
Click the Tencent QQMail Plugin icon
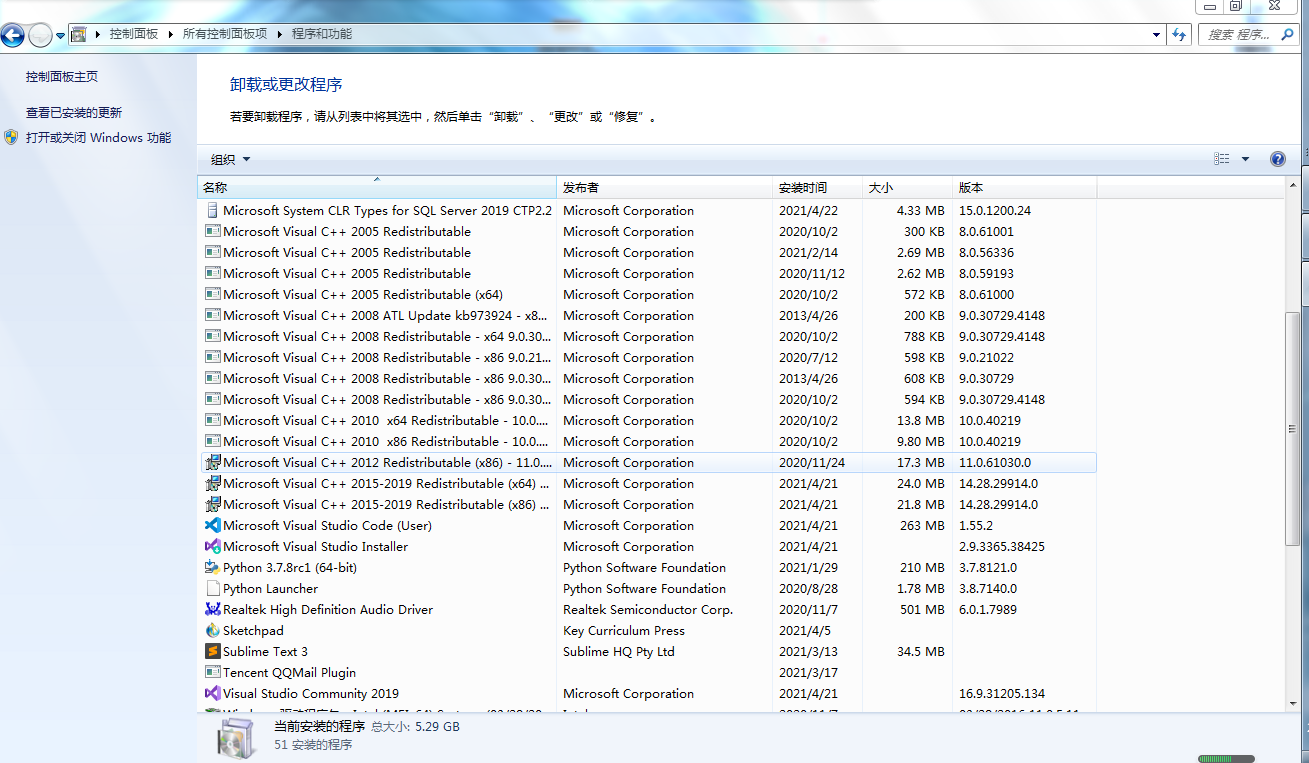212,673
